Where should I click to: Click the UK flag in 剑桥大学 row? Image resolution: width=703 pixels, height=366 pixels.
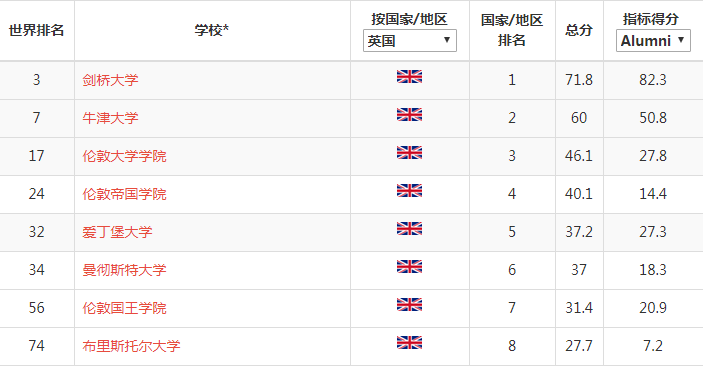coord(409,77)
